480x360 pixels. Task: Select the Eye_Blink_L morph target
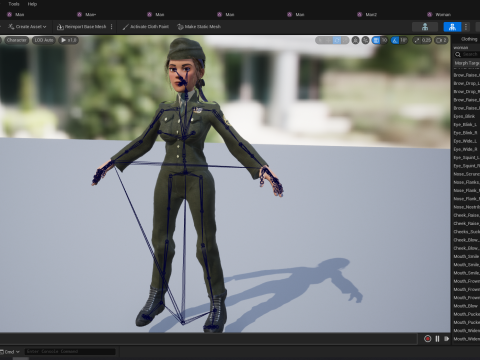click(465, 125)
